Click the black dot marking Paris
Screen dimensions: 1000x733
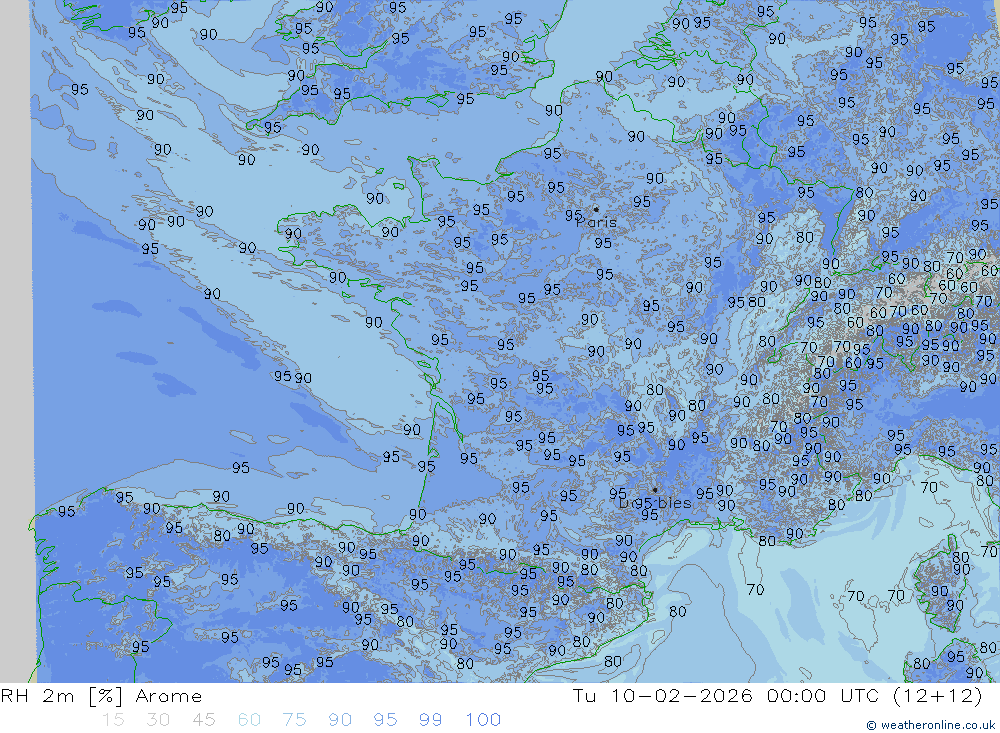point(596,209)
